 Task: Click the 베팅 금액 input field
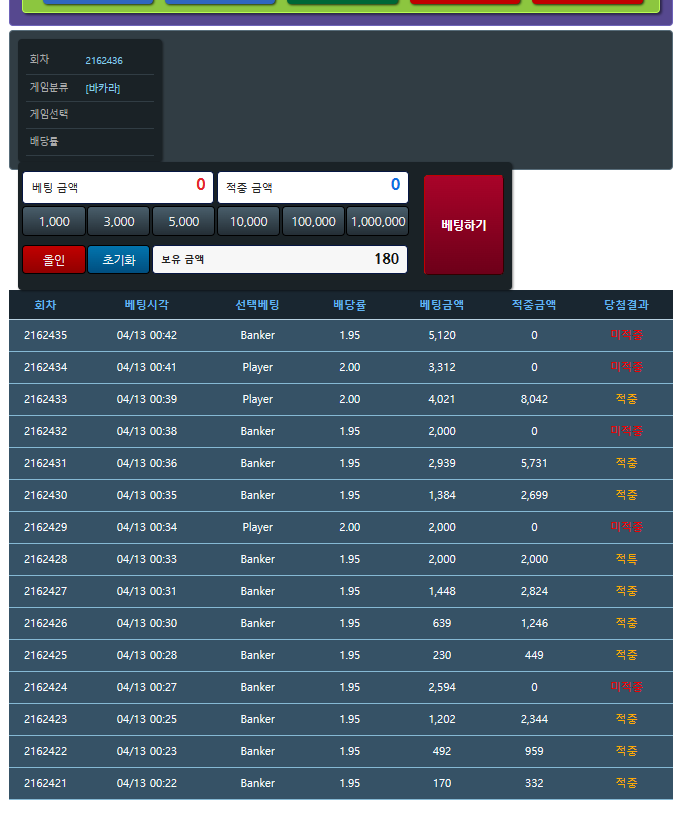click(x=117, y=186)
